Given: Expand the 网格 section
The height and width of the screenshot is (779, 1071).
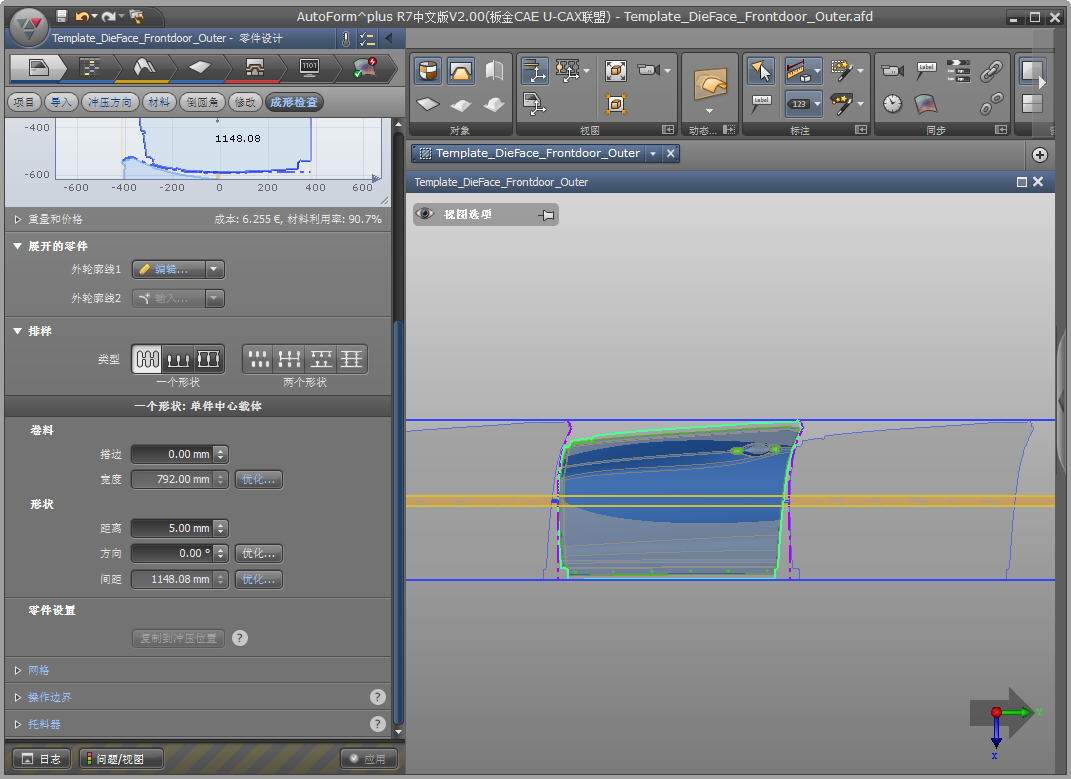Looking at the screenshot, I should click(x=38, y=670).
